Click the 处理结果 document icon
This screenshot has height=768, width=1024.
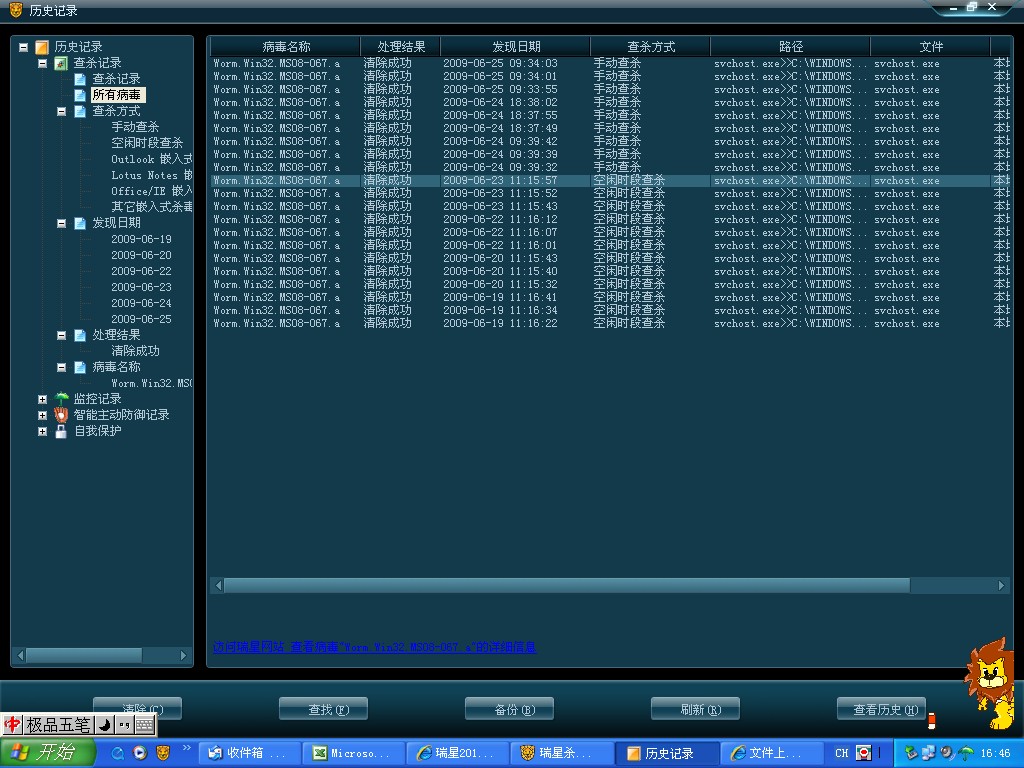click(80, 335)
